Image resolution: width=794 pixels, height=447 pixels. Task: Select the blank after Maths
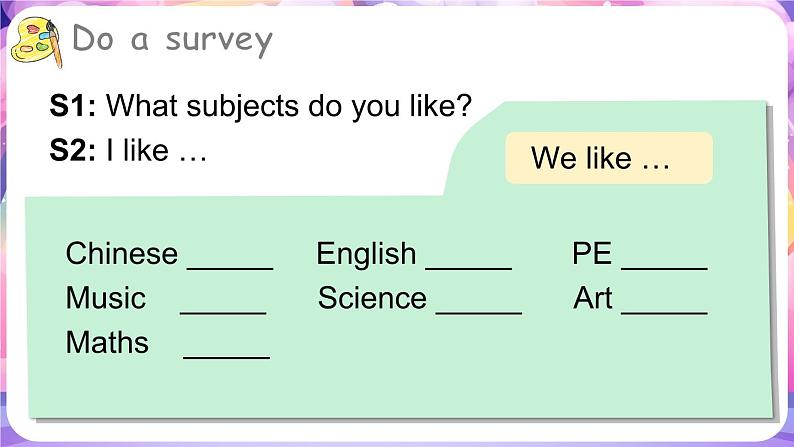point(226,349)
